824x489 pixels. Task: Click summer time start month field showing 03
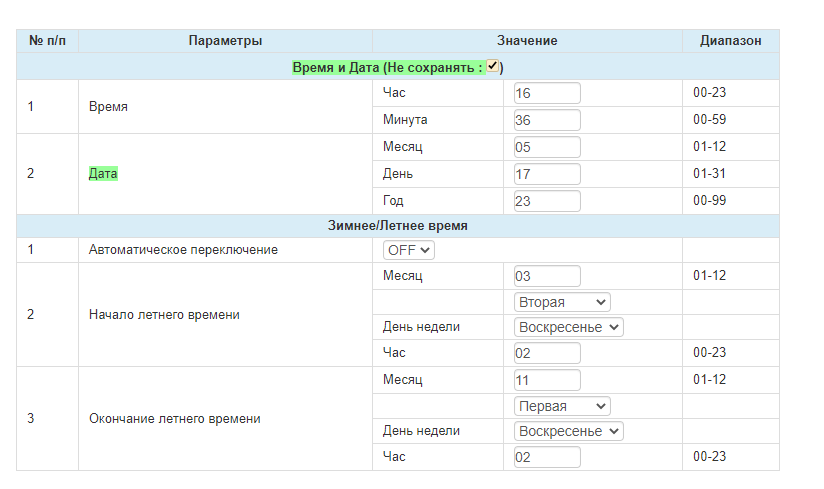pyautogui.click(x=546, y=276)
